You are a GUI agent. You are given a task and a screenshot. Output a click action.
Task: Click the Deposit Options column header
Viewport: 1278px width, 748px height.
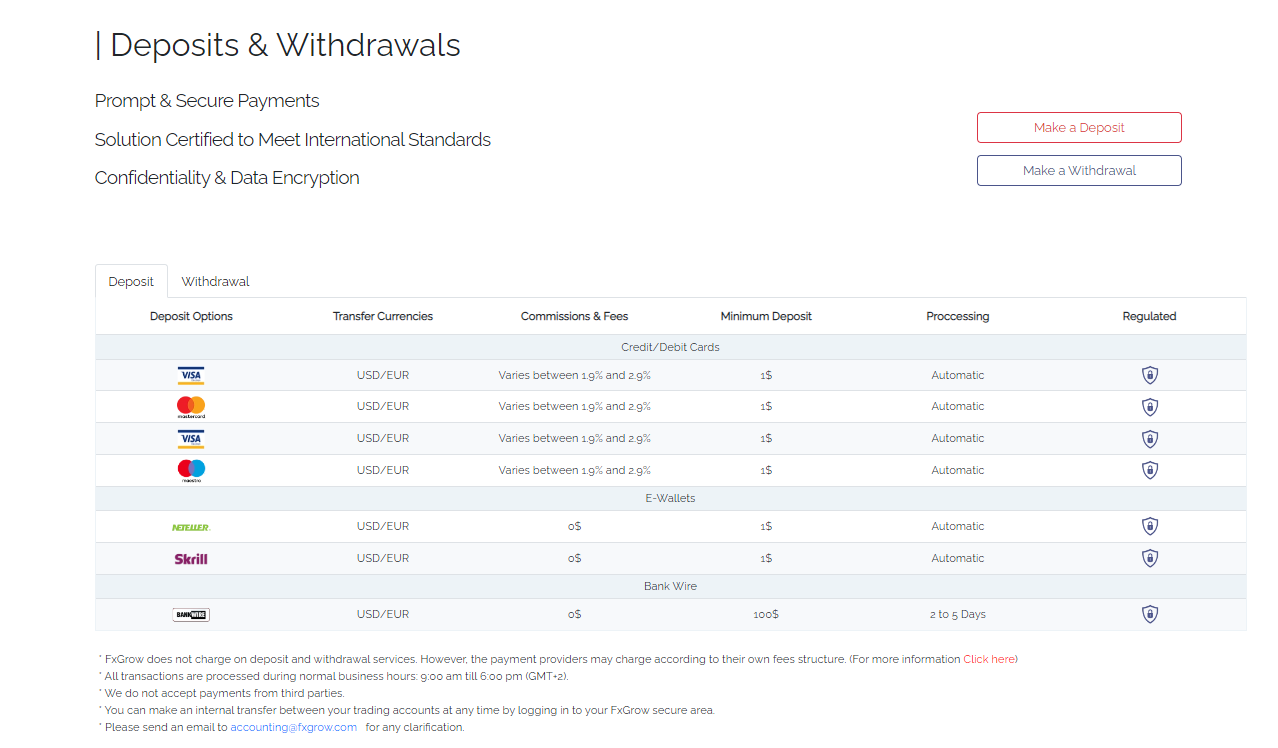click(191, 316)
